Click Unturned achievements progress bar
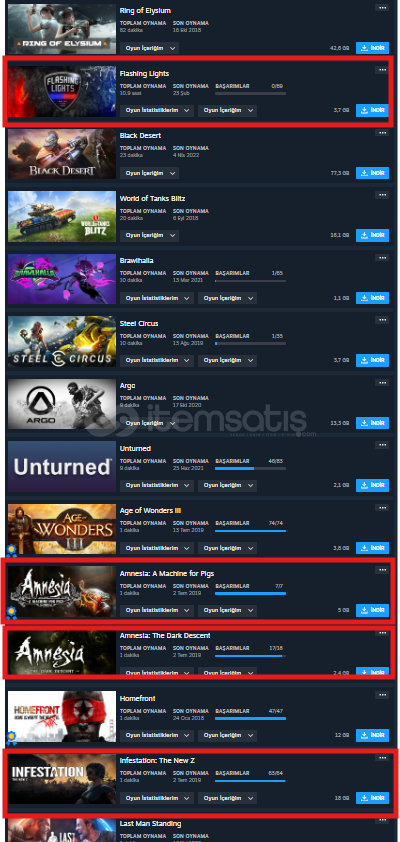400x842 pixels. click(250, 469)
